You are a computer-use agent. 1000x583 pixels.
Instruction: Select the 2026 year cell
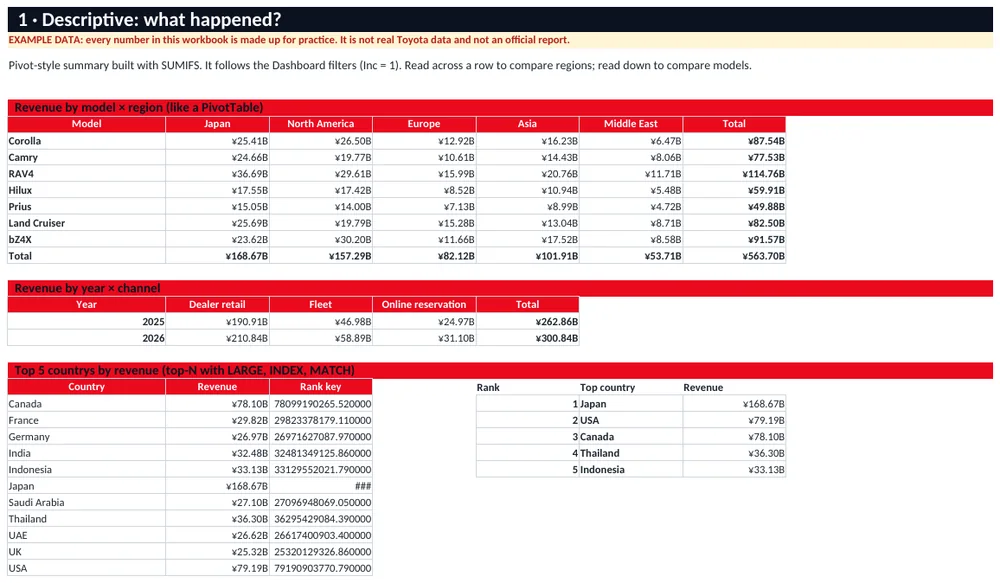point(87,338)
